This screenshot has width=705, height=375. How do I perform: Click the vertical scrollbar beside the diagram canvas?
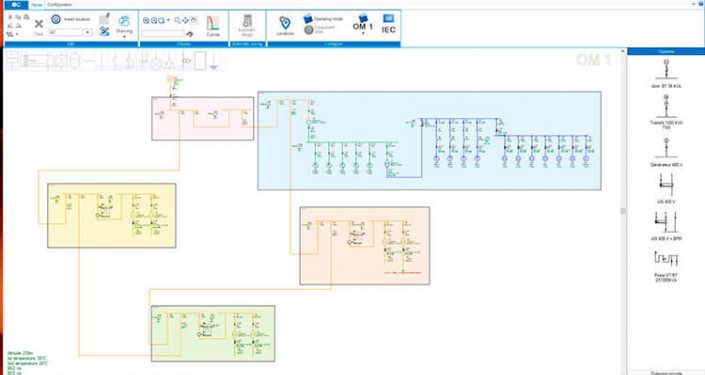coord(623,211)
